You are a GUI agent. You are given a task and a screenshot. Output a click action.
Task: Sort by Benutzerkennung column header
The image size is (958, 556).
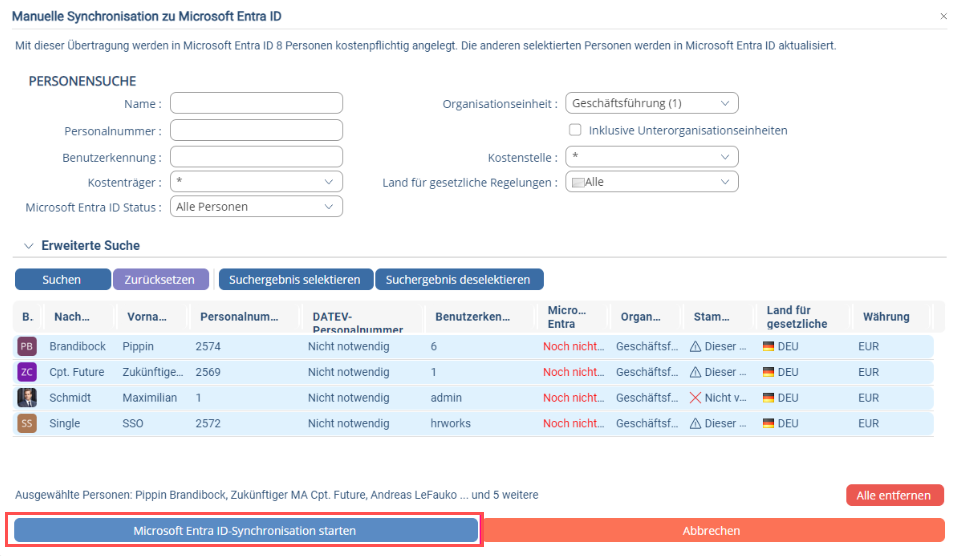(473, 316)
